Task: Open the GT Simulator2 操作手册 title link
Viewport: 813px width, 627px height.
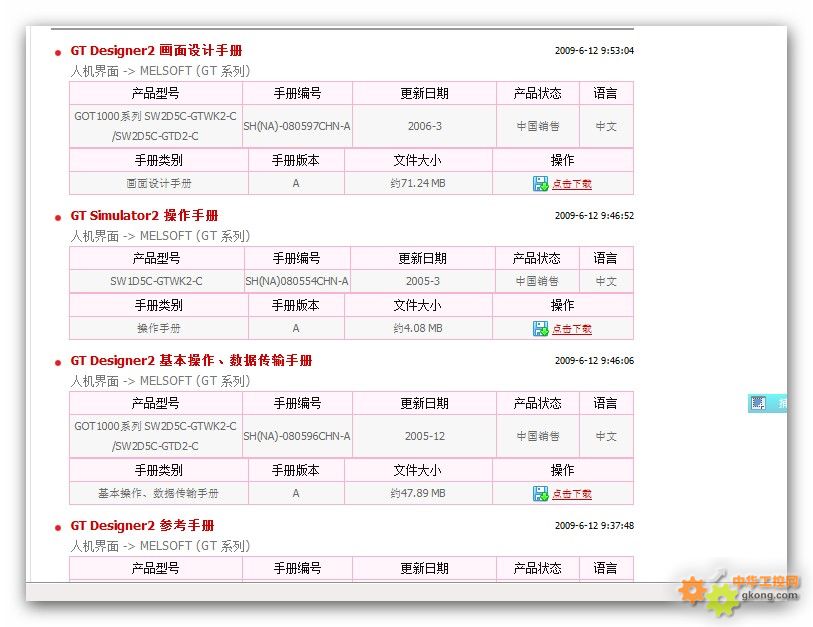Action: (144, 216)
